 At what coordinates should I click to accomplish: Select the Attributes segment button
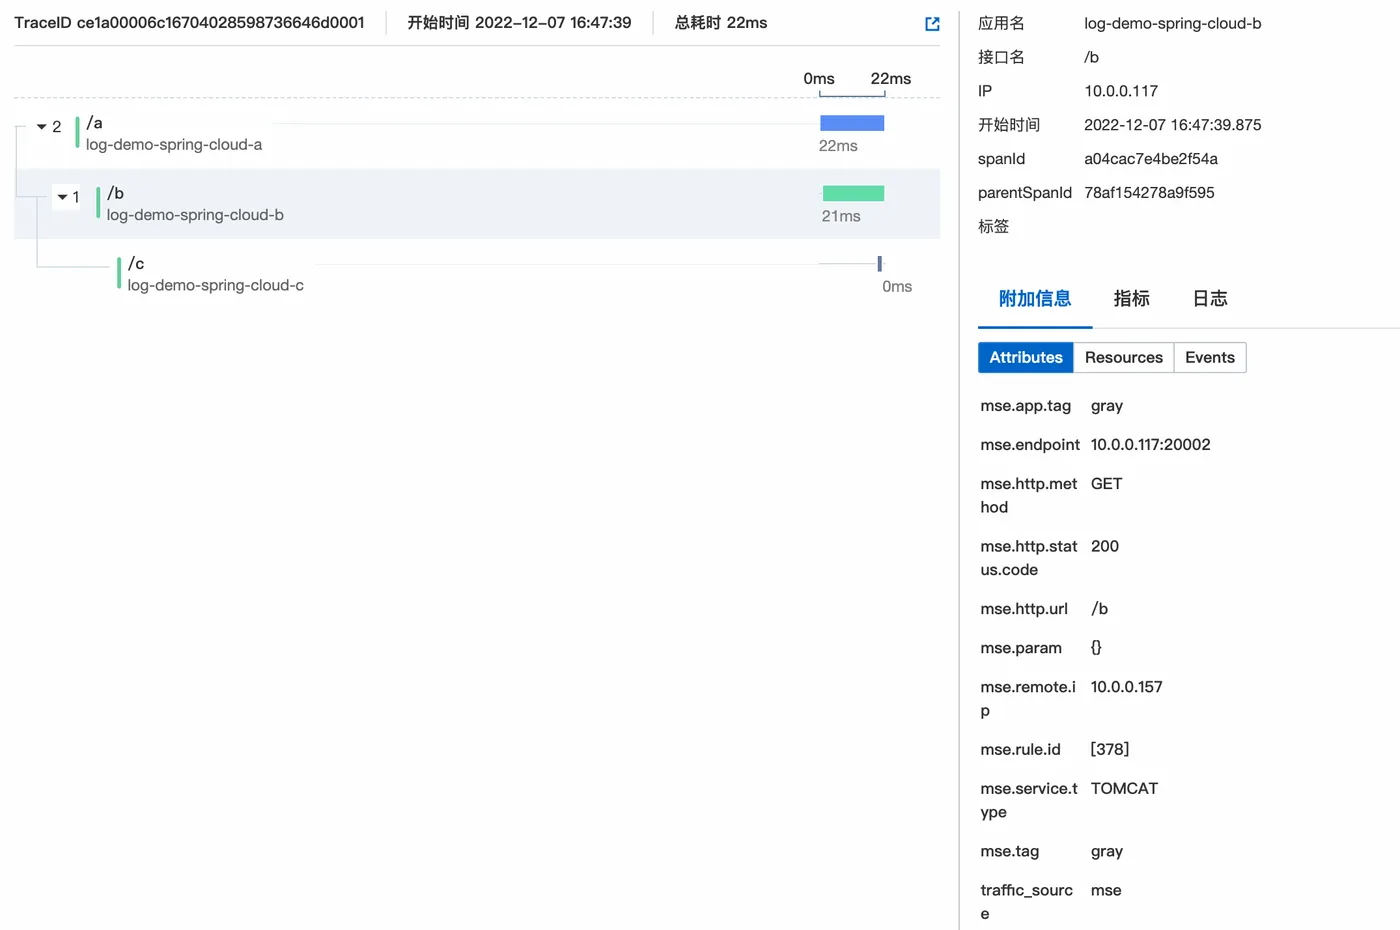[x=1026, y=358]
